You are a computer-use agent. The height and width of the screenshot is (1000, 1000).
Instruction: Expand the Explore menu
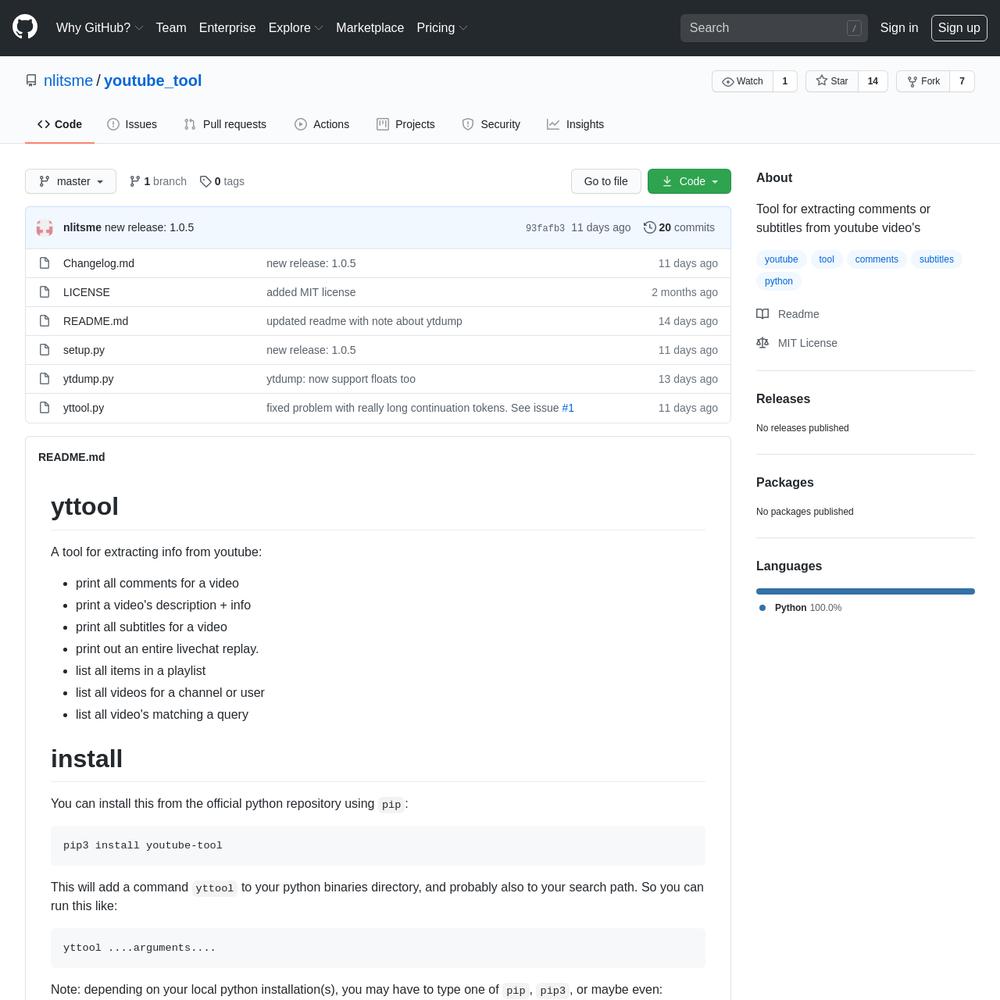(296, 28)
